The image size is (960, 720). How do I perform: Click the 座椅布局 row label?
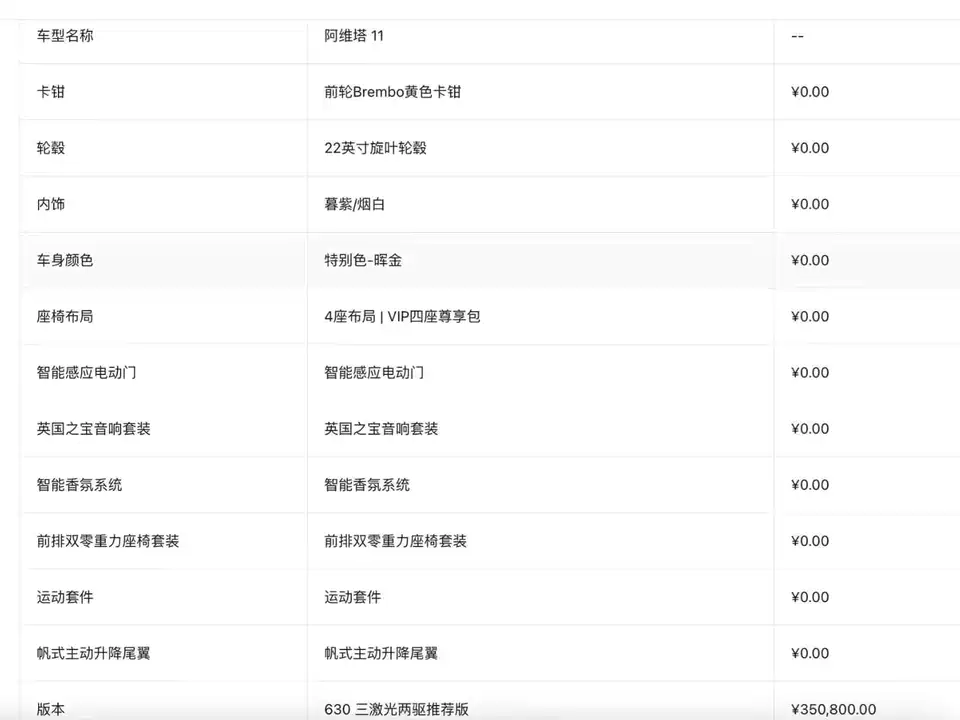tap(65, 316)
